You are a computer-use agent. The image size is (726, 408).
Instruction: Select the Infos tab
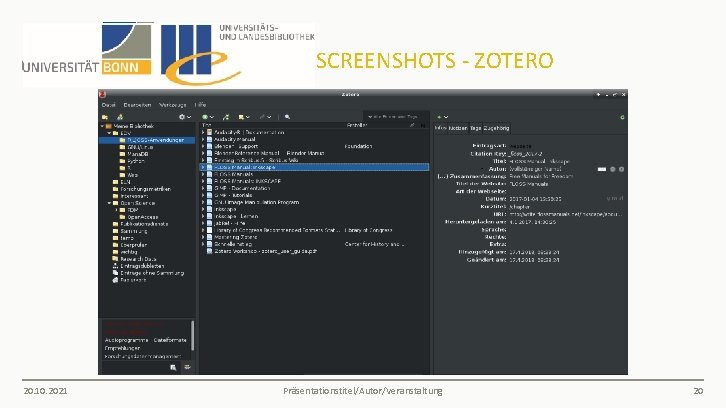pyautogui.click(x=441, y=128)
